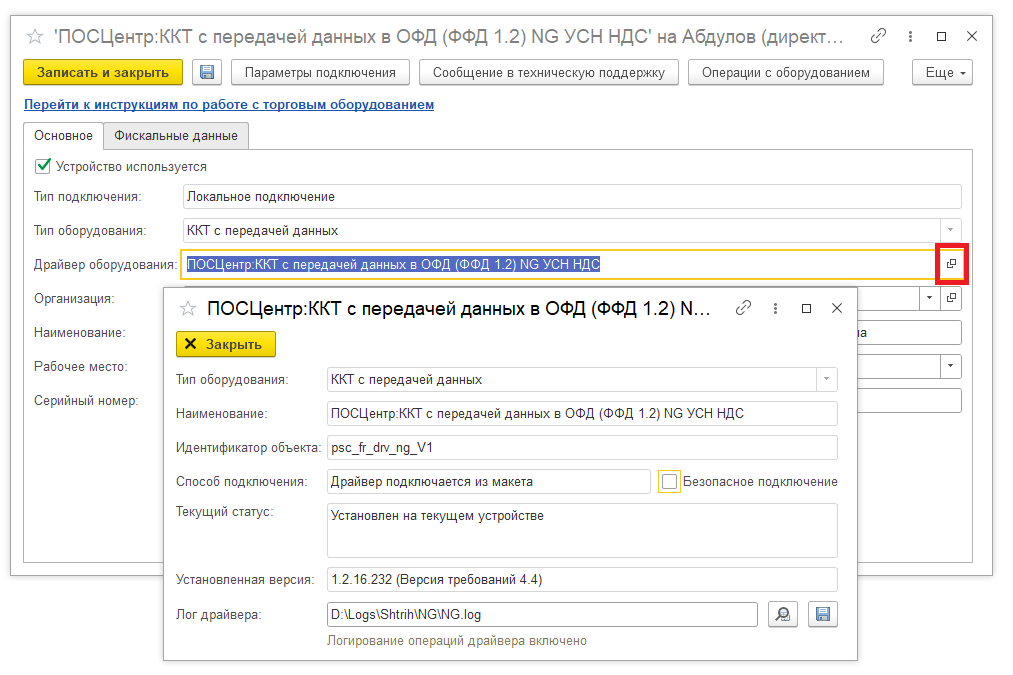Open link to trade equipment instructions
The width and height of the screenshot is (1013, 675).
tap(229, 105)
